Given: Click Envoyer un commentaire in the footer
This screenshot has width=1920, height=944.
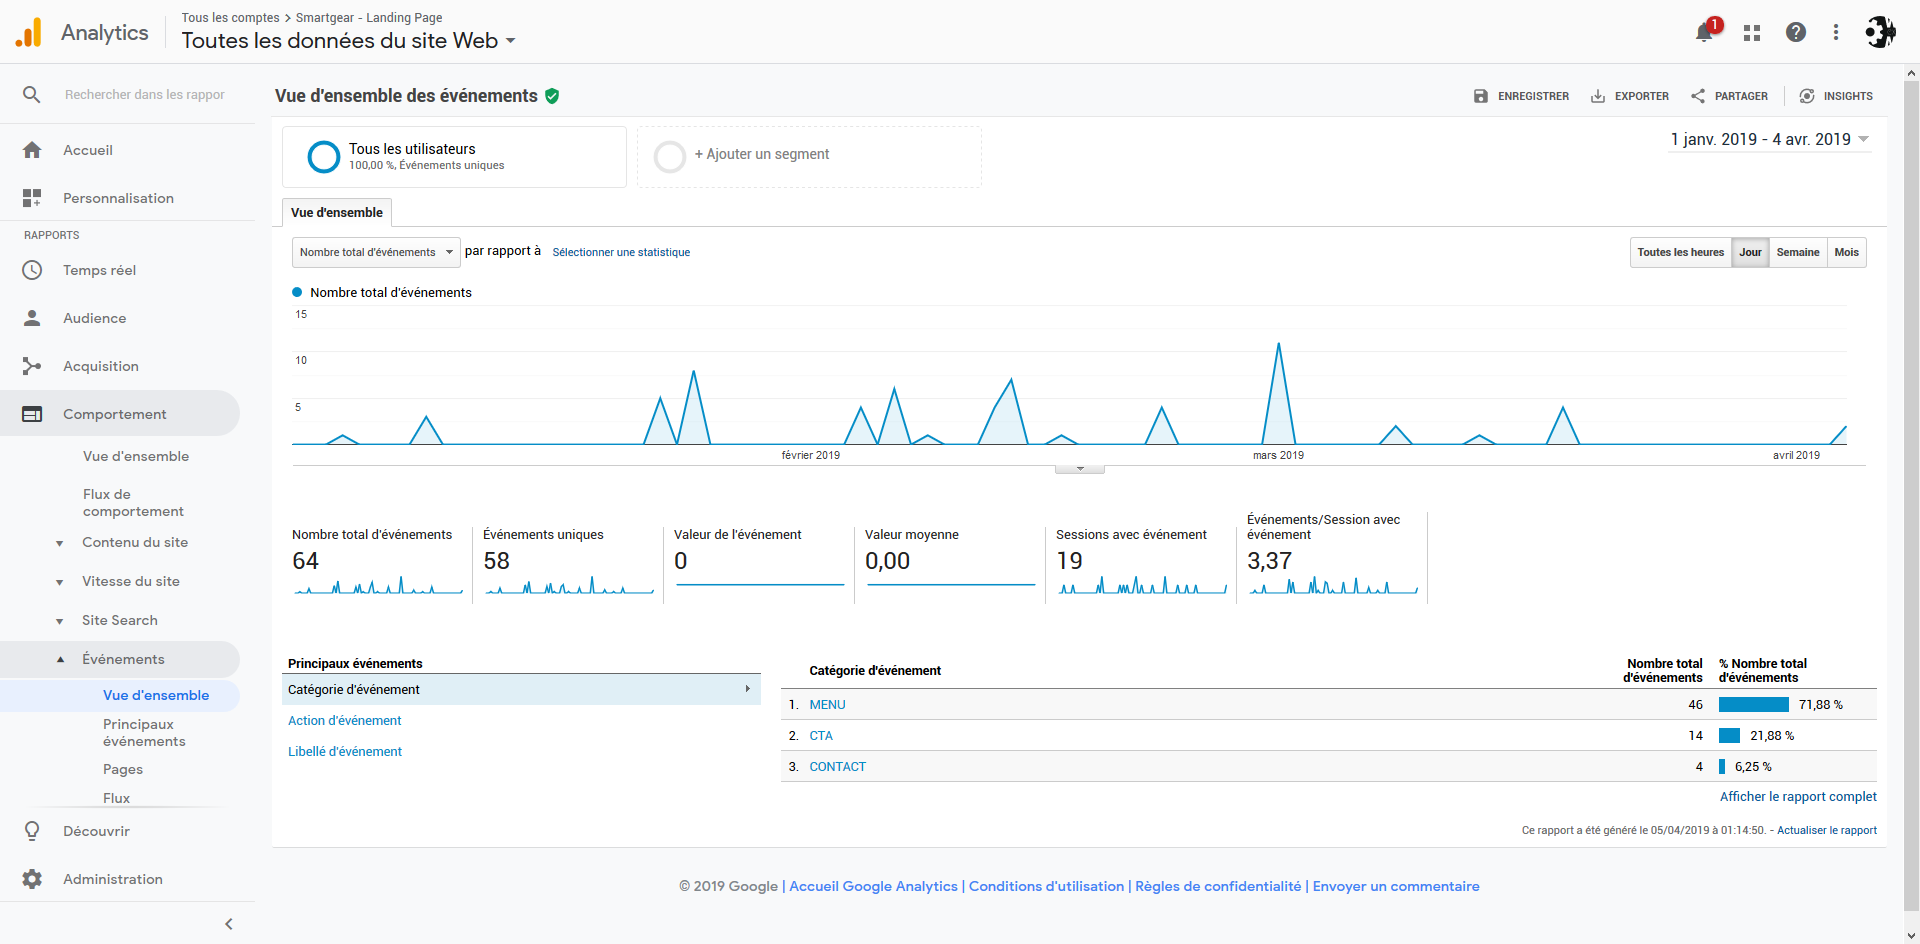Looking at the screenshot, I should [x=1396, y=886].
